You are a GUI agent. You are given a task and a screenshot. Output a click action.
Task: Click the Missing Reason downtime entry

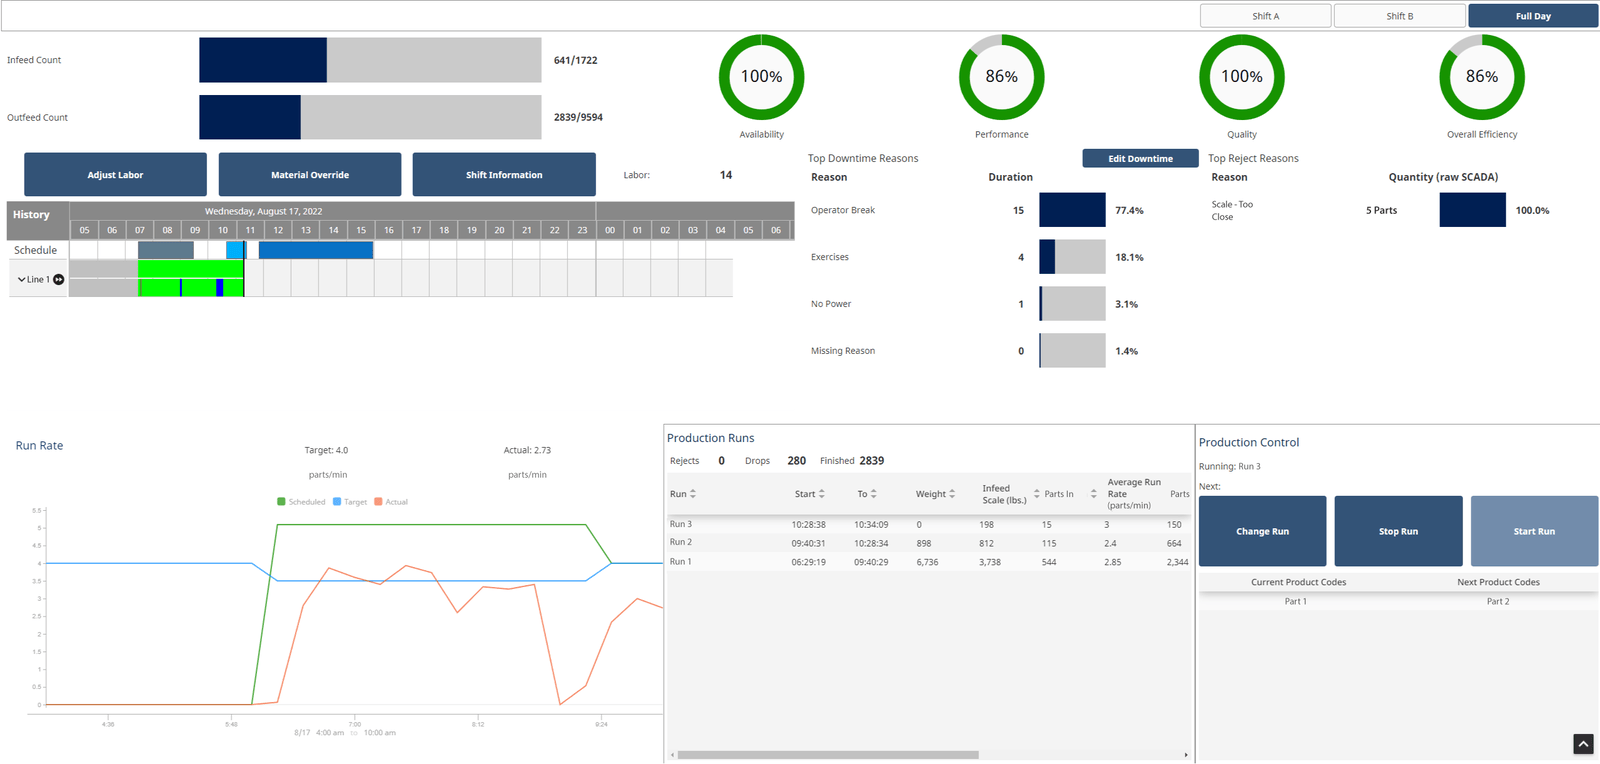coord(843,351)
